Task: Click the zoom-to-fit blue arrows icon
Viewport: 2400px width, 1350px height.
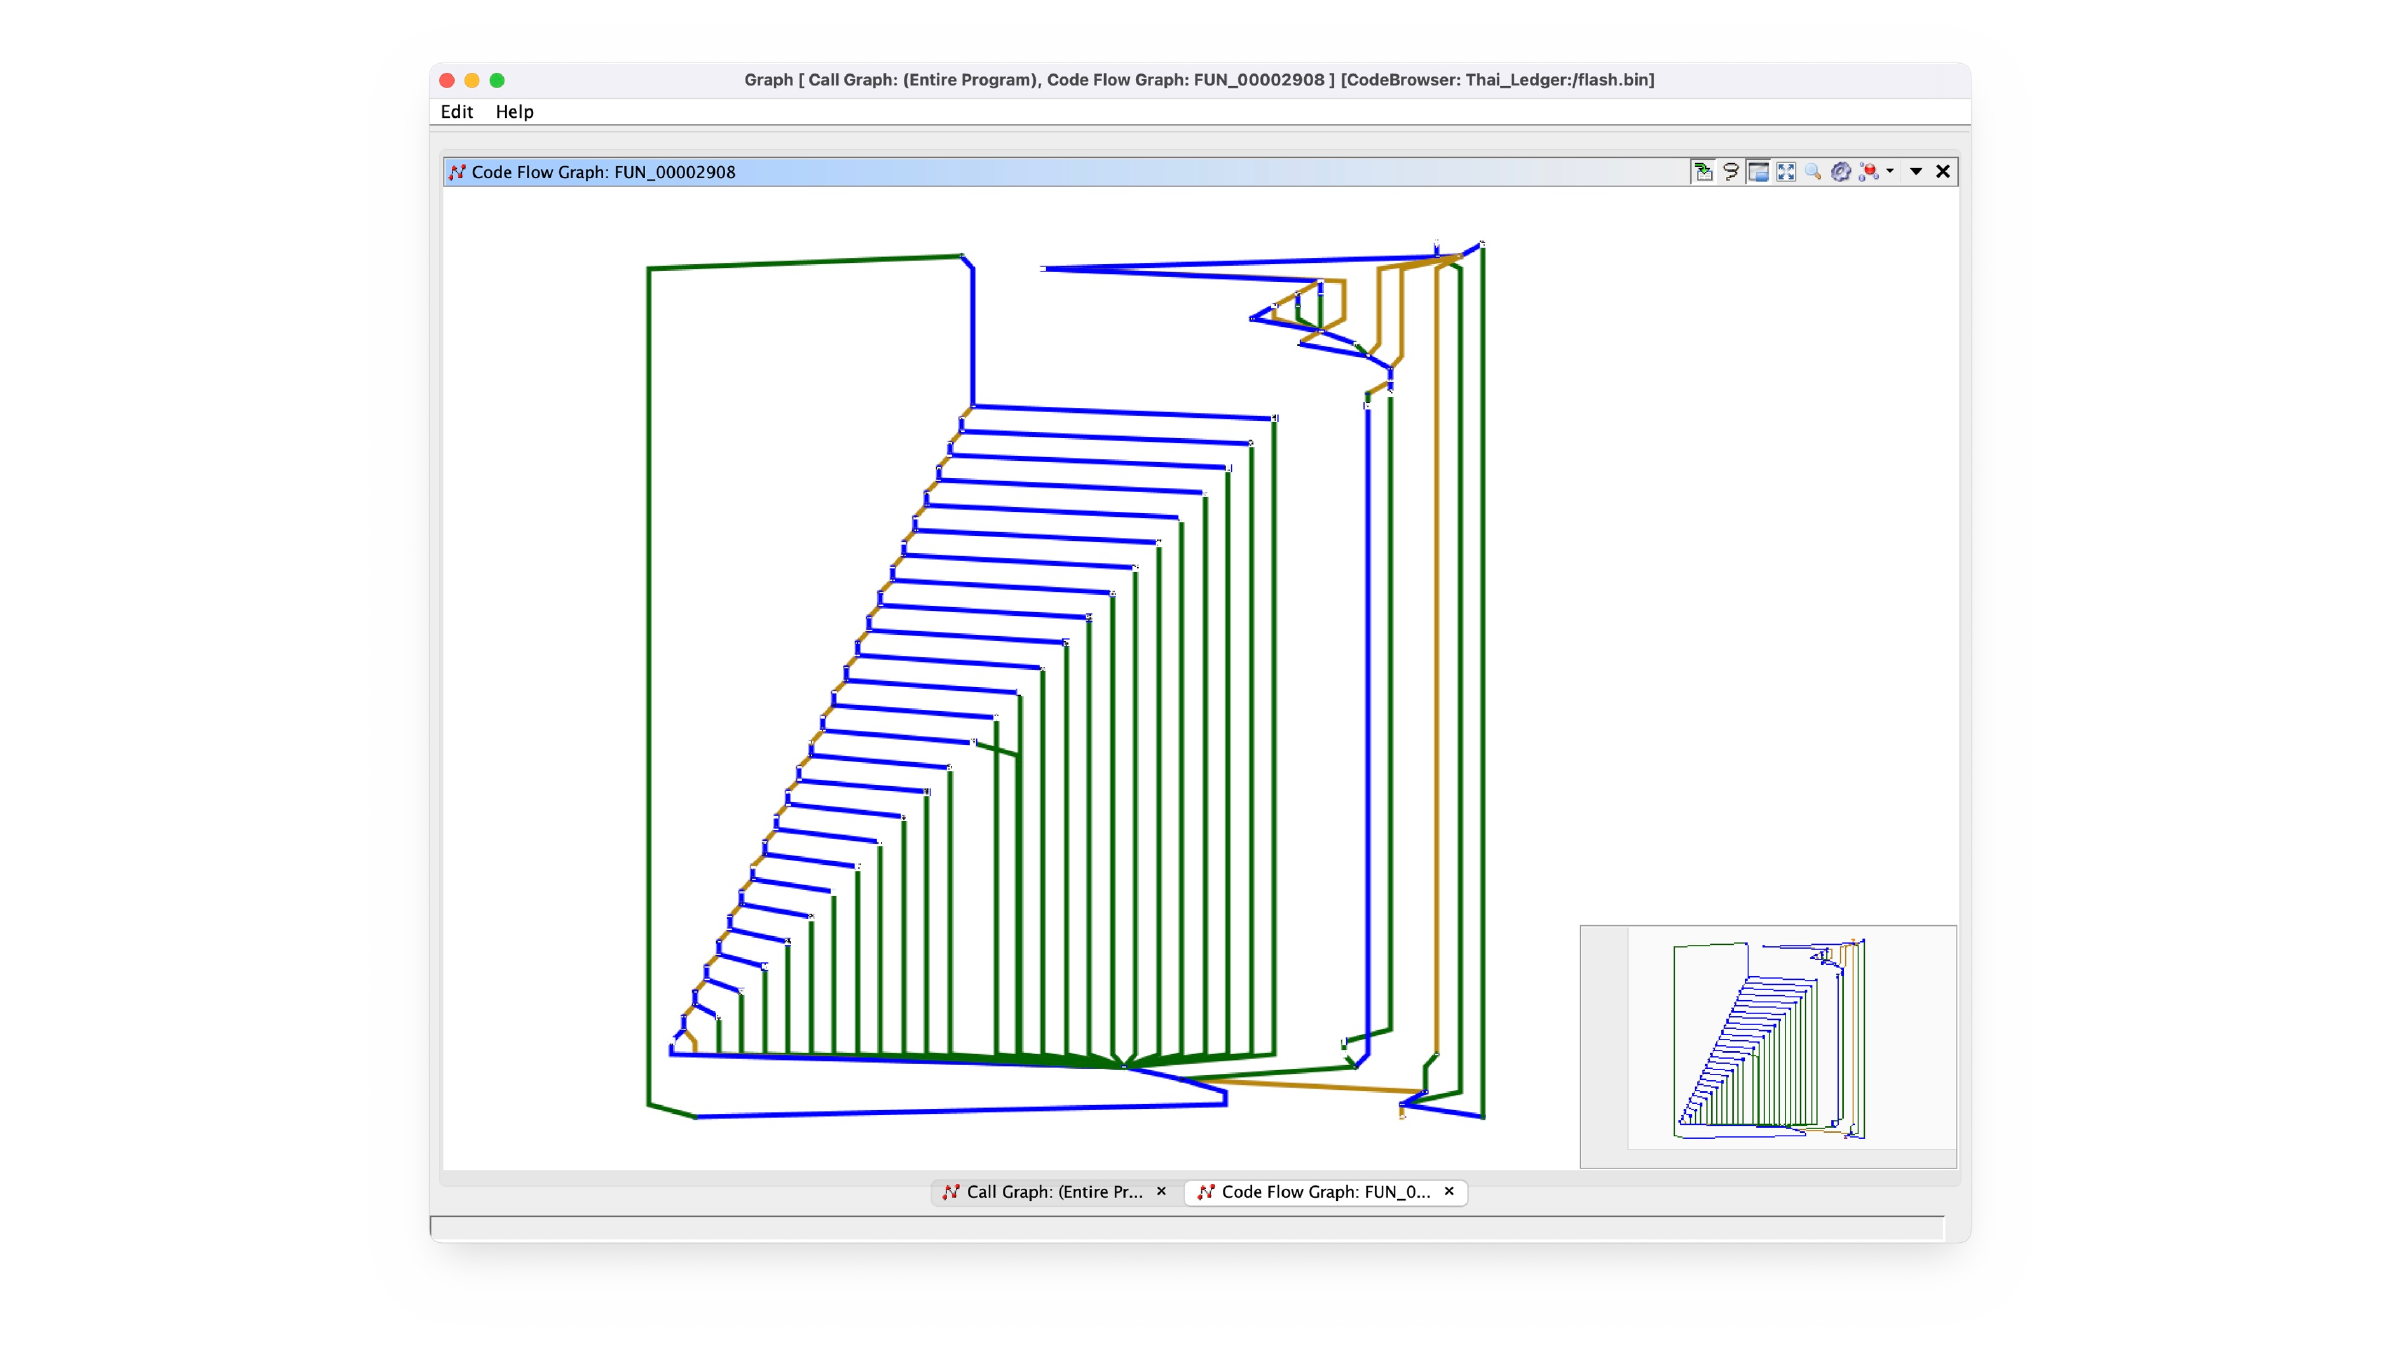Action: pos(1786,172)
